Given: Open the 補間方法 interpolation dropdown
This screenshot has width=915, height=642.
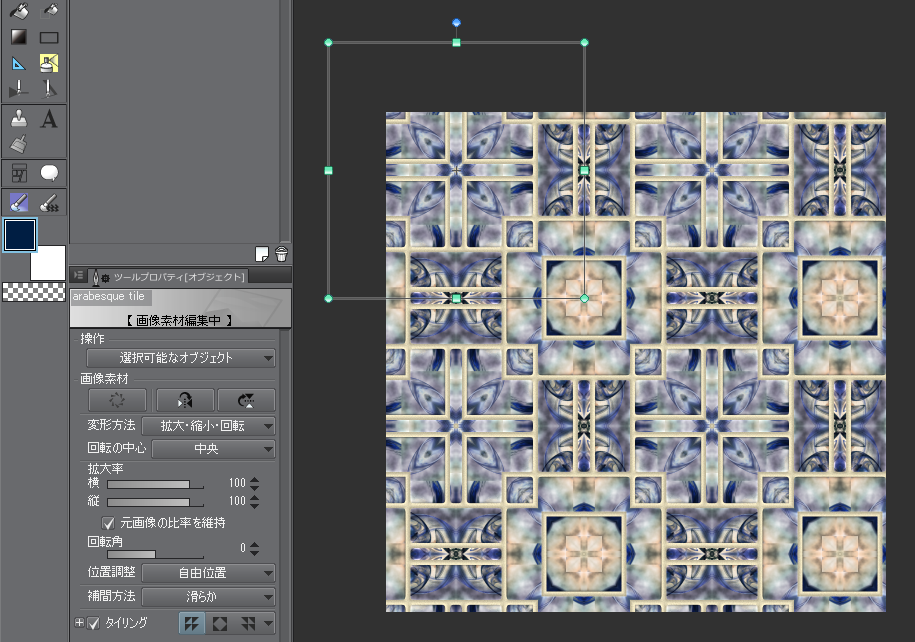Looking at the screenshot, I should [208, 597].
